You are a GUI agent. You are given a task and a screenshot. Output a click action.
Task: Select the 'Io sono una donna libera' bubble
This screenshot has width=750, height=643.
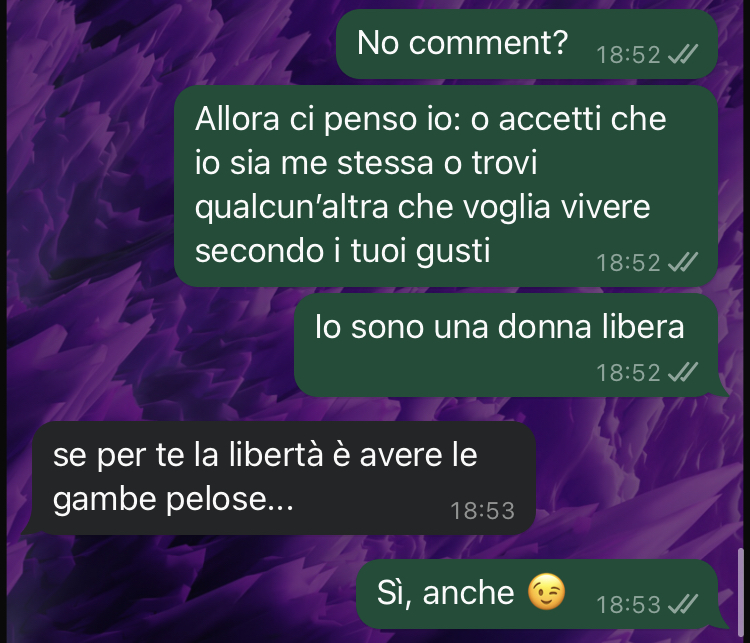508,345
